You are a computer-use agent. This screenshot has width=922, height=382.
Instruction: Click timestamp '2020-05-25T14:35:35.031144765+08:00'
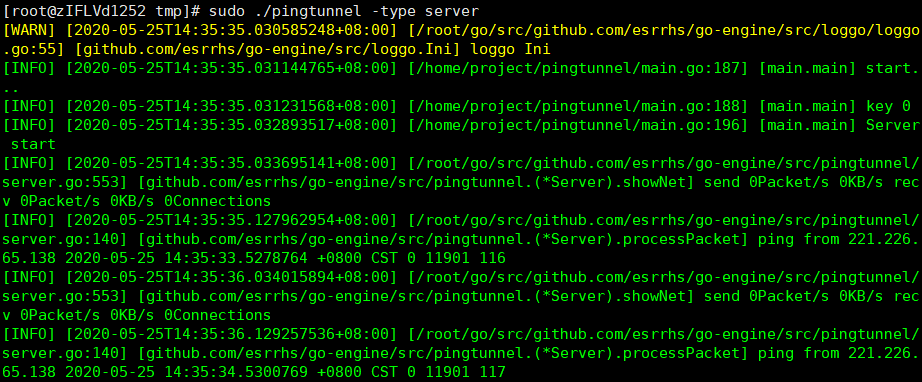click(232, 69)
